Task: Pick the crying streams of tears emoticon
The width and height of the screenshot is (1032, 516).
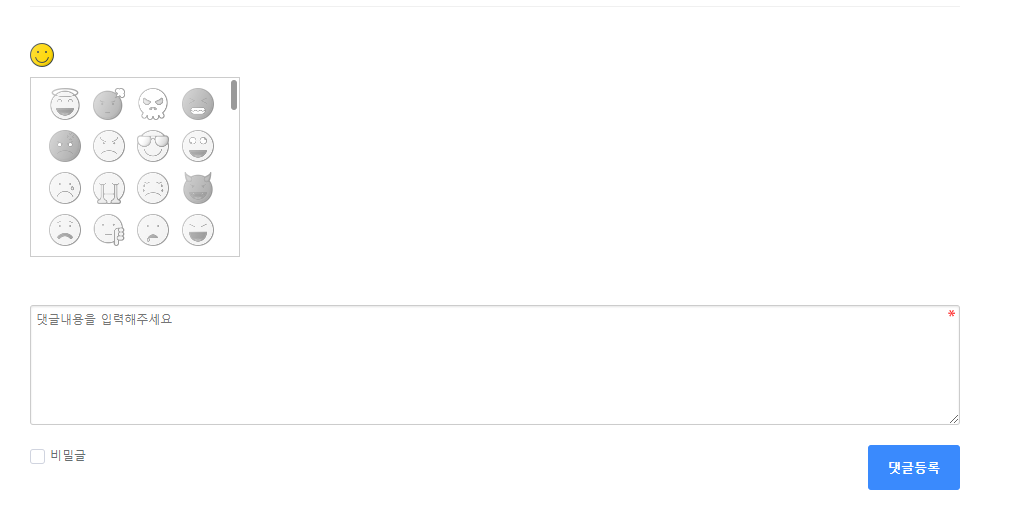Action: point(109,188)
